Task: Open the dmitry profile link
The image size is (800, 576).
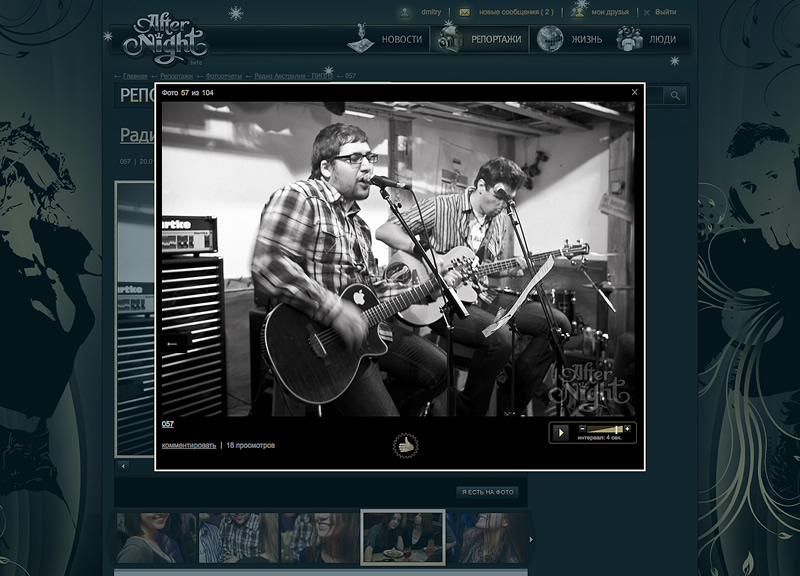Action: click(x=431, y=12)
